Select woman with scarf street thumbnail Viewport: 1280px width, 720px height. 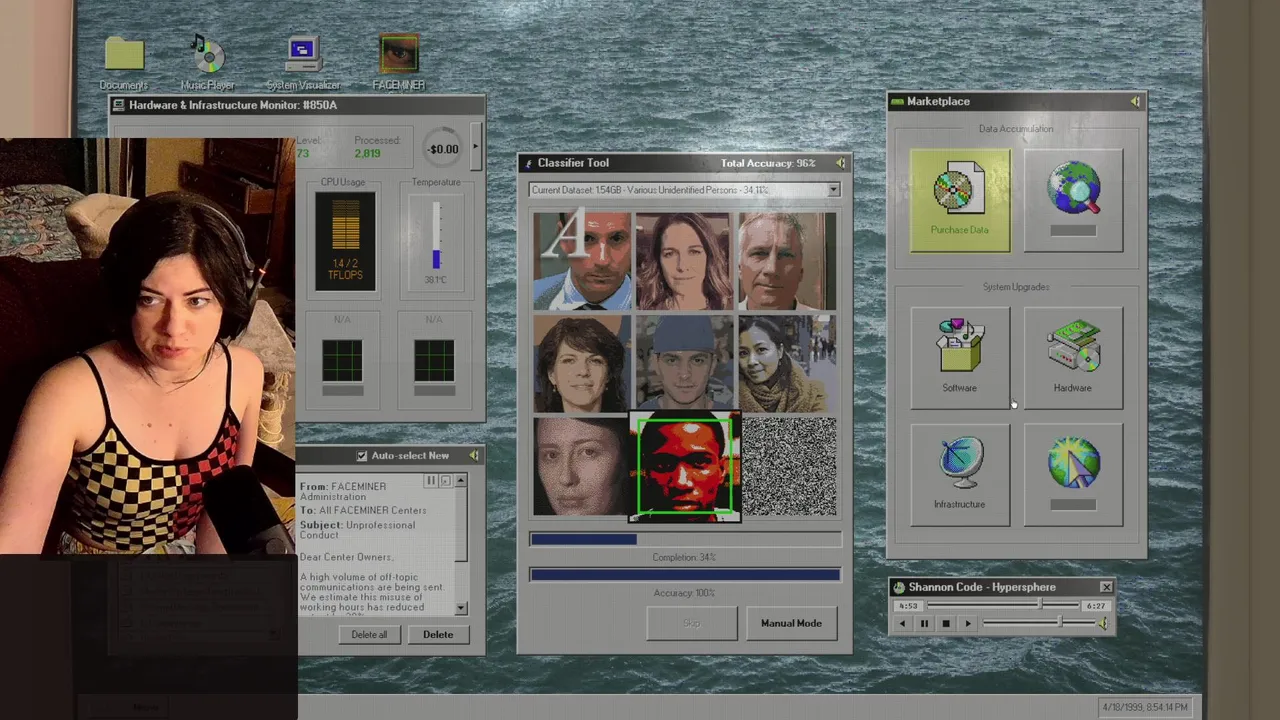787,364
